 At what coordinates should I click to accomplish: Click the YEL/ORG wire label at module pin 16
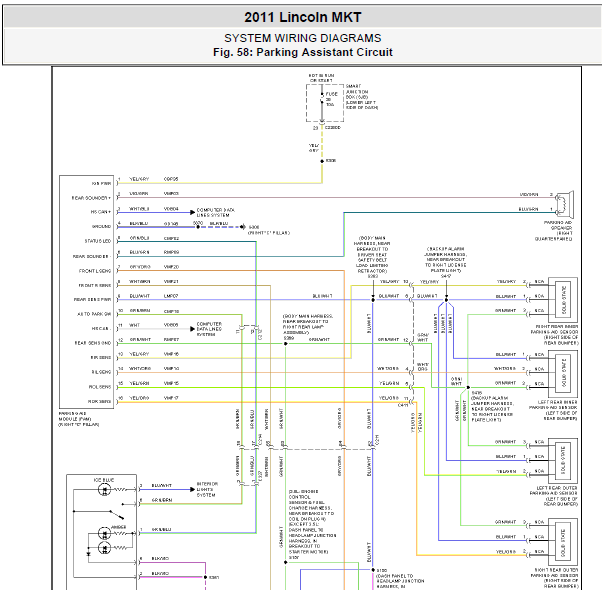coord(139,398)
